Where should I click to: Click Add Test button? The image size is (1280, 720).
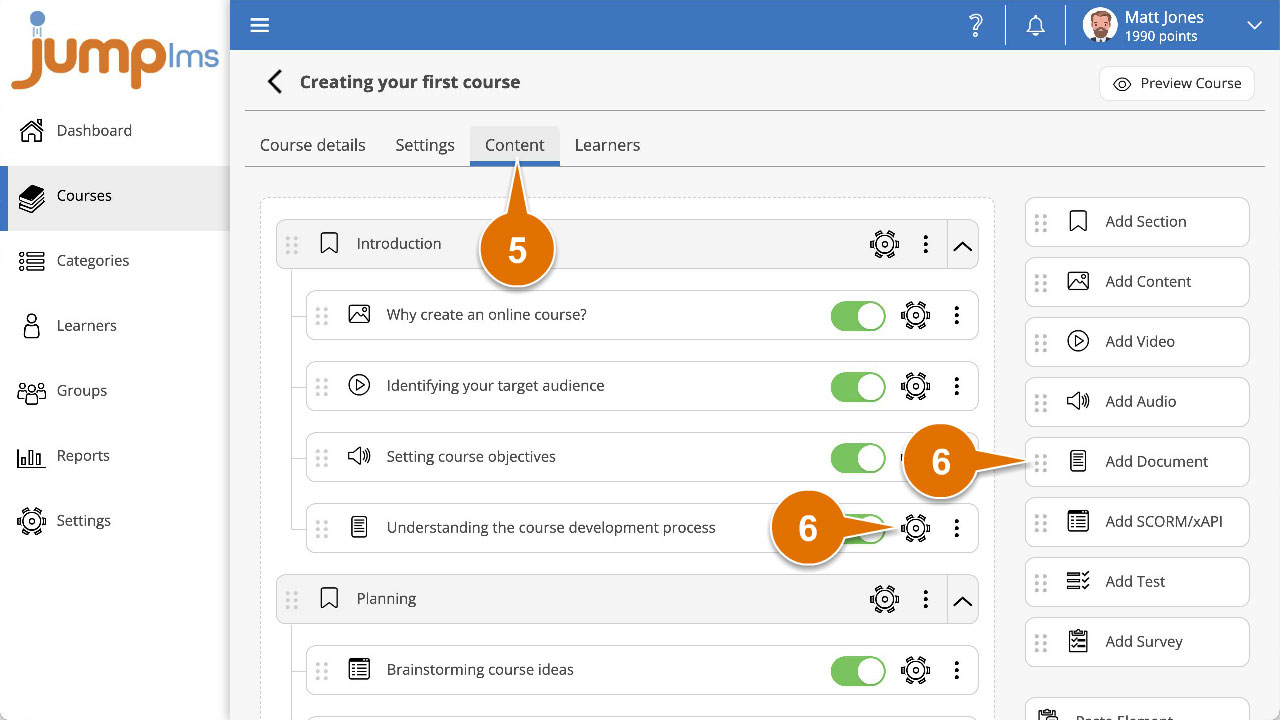[1137, 582]
